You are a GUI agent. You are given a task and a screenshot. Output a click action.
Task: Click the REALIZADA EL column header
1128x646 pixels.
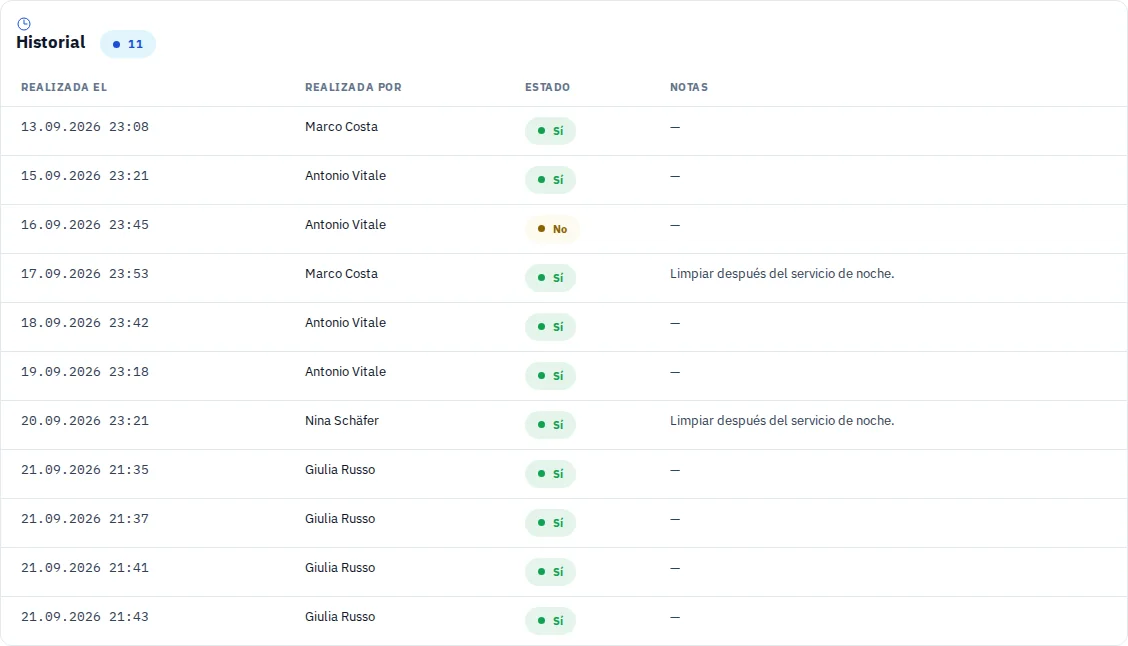pyautogui.click(x=64, y=87)
